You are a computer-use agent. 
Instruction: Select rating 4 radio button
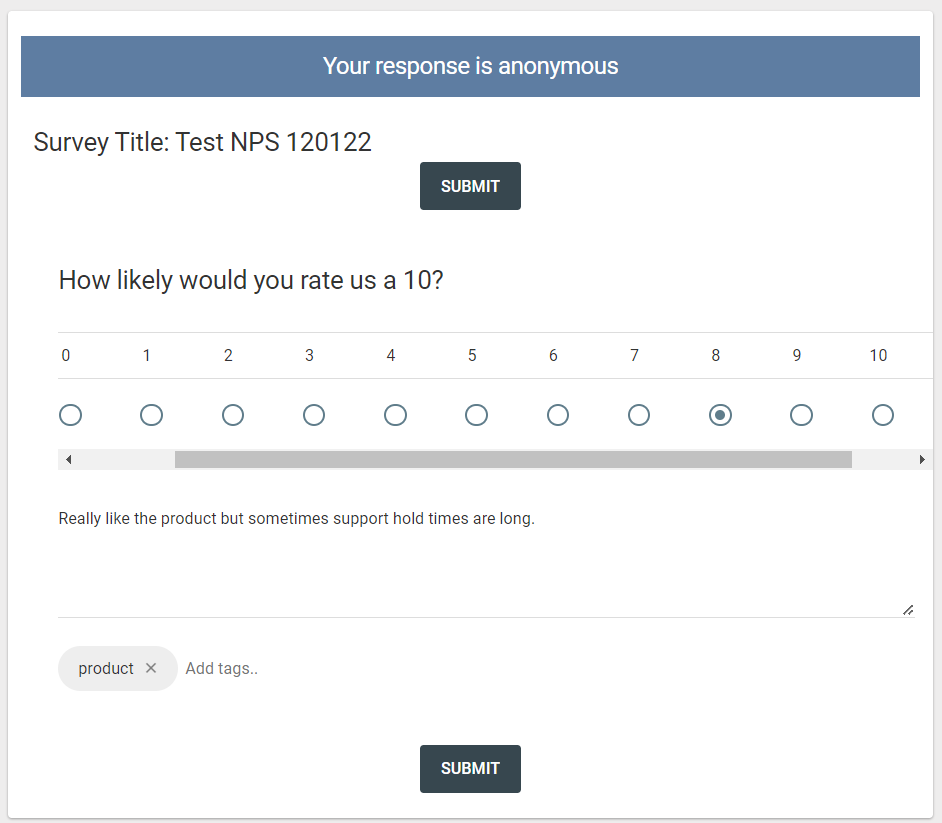(395, 415)
